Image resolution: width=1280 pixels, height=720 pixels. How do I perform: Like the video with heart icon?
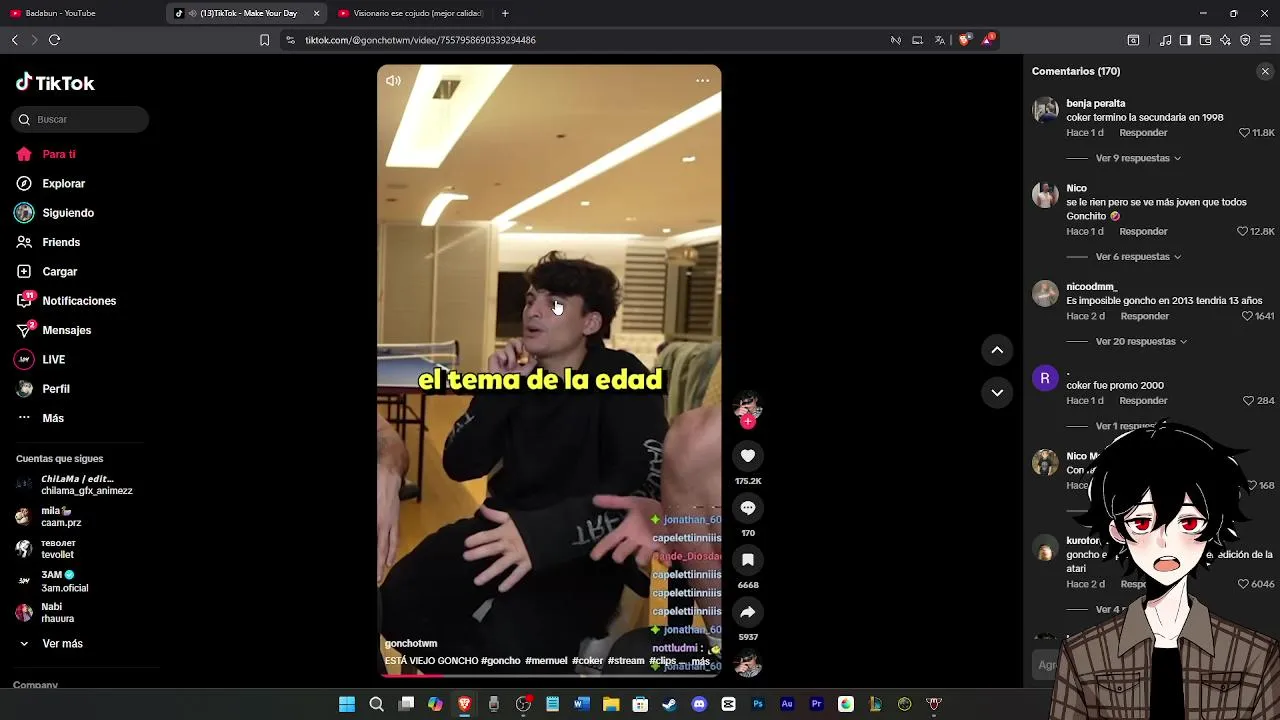(x=748, y=456)
